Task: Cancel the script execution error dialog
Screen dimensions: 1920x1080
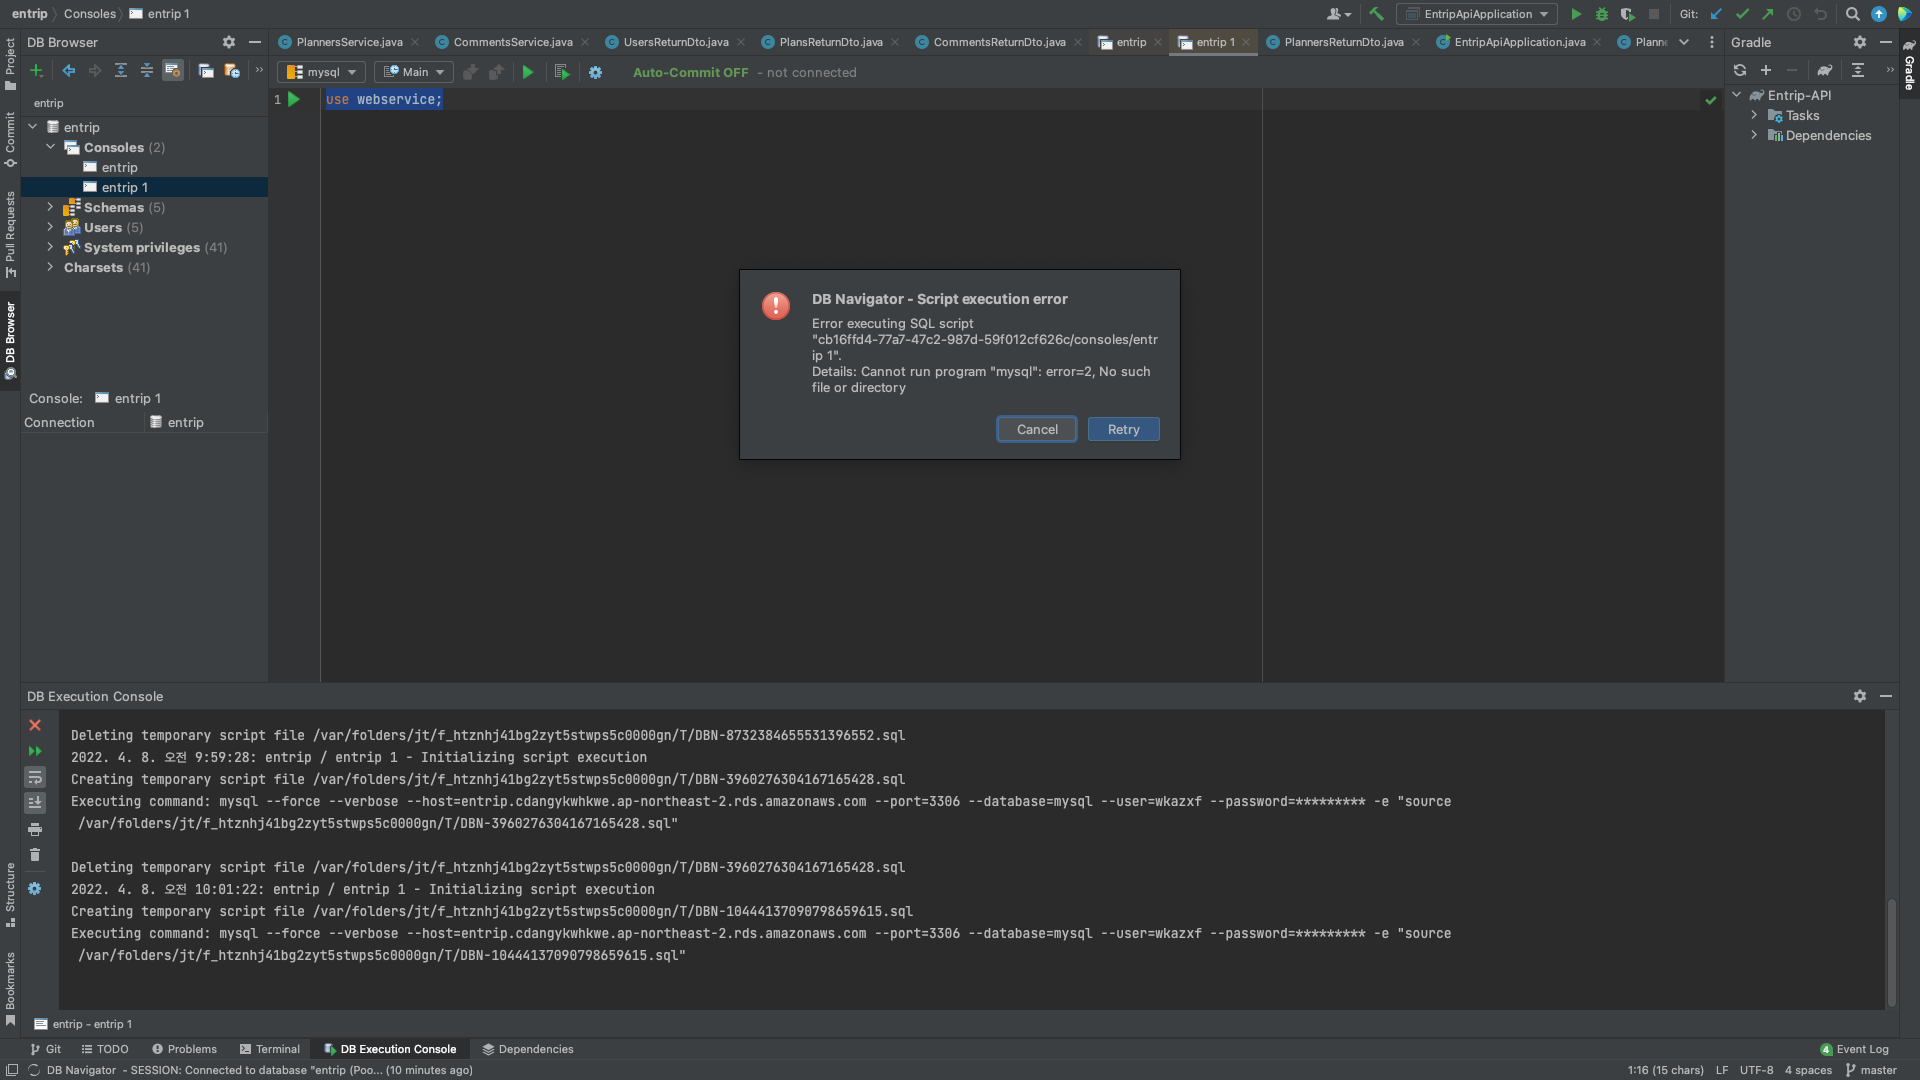Action: pos(1037,429)
